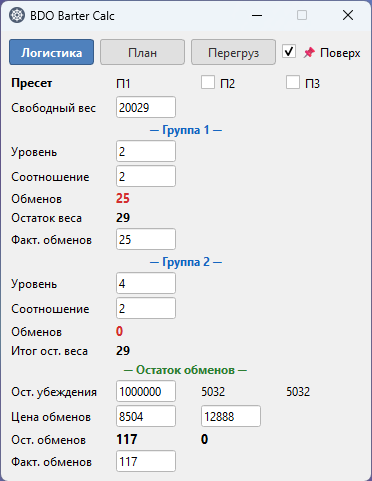372x481 pixels.
Task: Uncheck the Поверх always-on-top checkbox
Action: [289, 52]
